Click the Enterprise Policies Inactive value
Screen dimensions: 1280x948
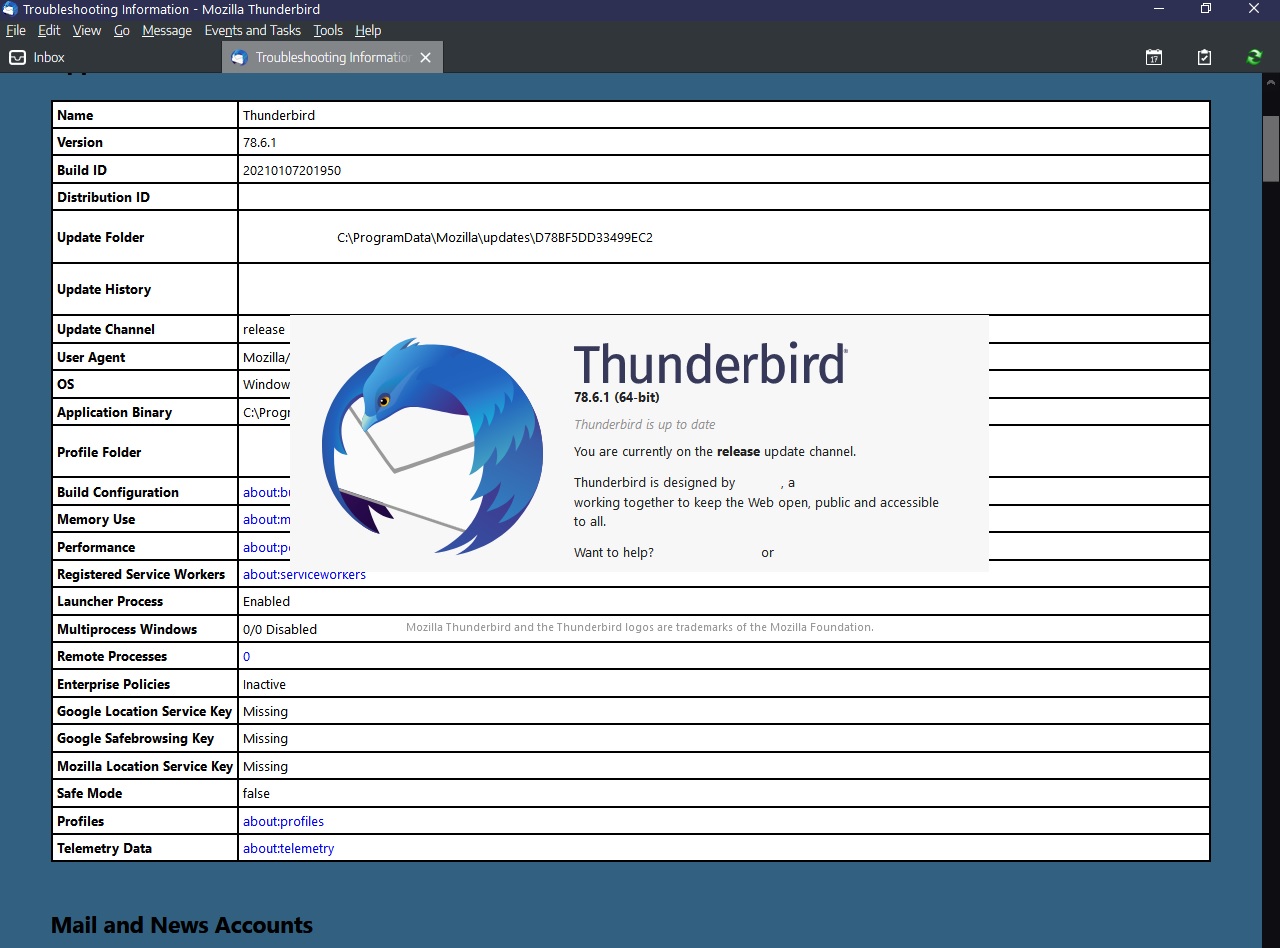[264, 685]
